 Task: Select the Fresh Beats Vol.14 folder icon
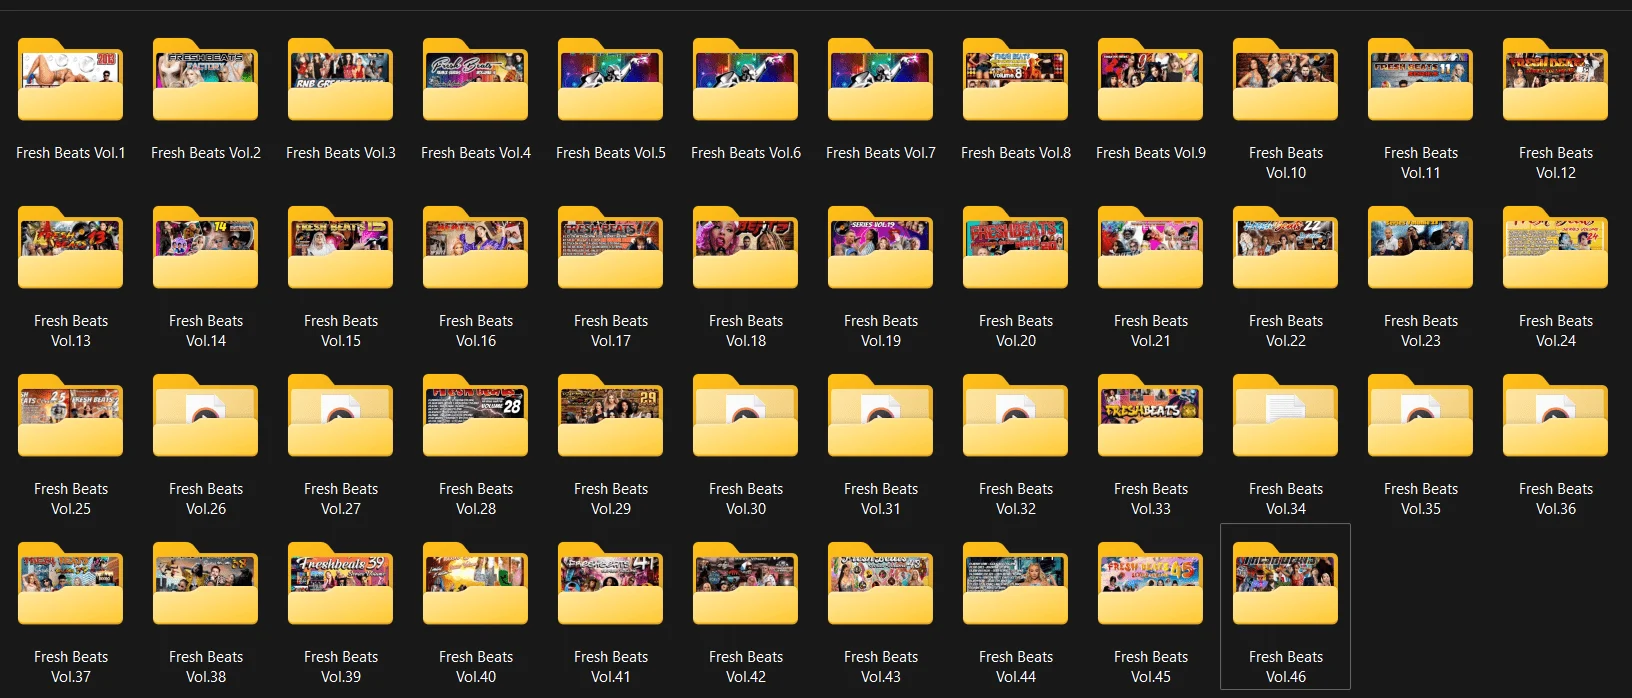coord(206,248)
